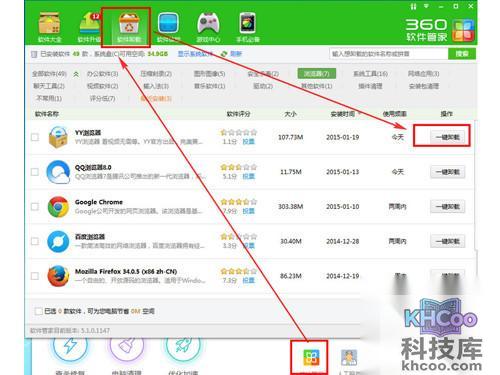Click the 软件评分 column header
Viewport: 500px width, 375px height.
(x=238, y=114)
